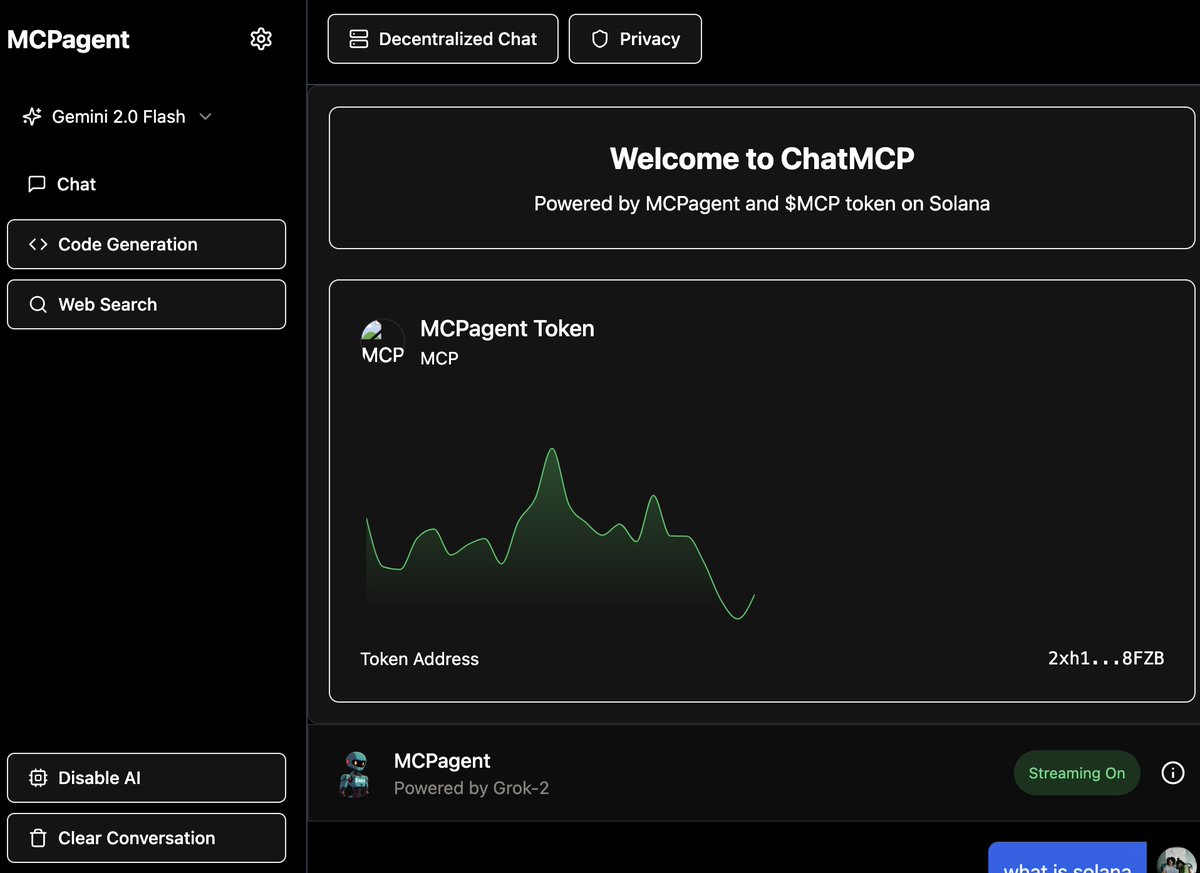Click the MCPagent title in the header
Viewport: 1200px width, 873px height.
(x=67, y=39)
